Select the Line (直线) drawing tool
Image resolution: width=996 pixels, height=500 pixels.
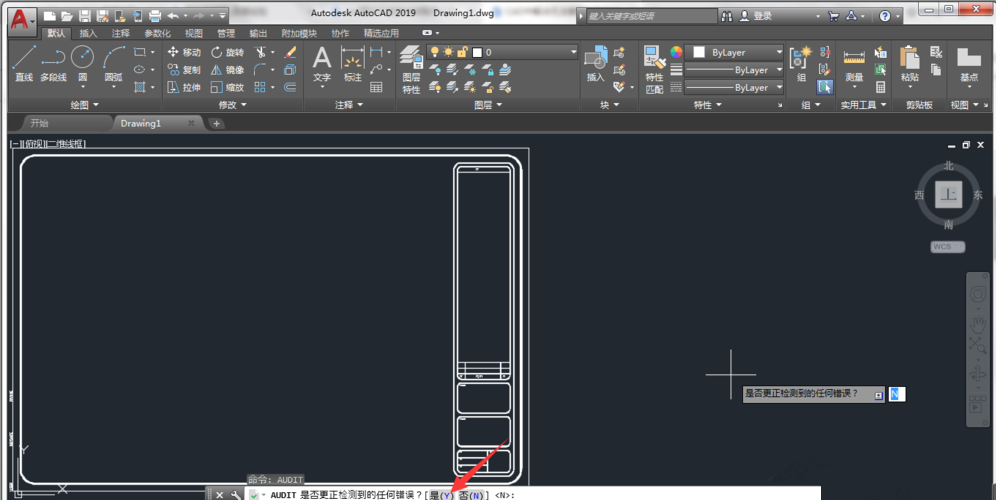pyautogui.click(x=24, y=64)
